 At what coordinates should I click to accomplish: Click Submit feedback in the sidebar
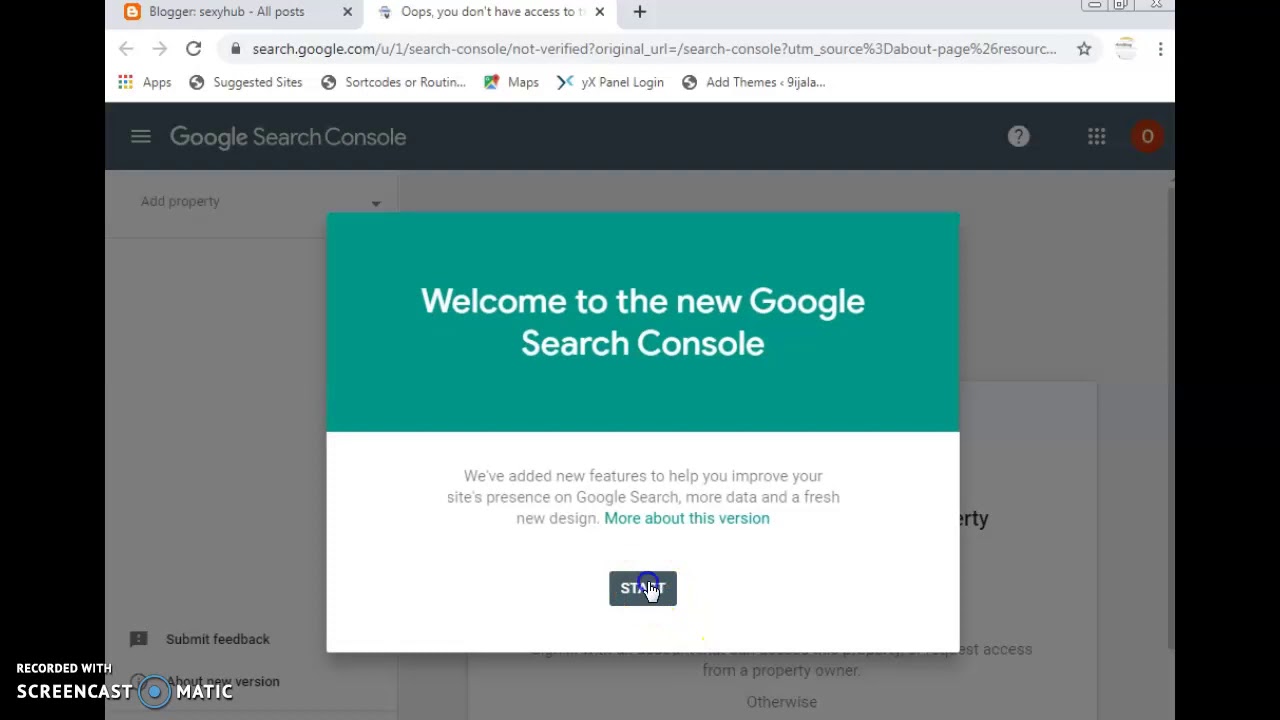pos(218,639)
